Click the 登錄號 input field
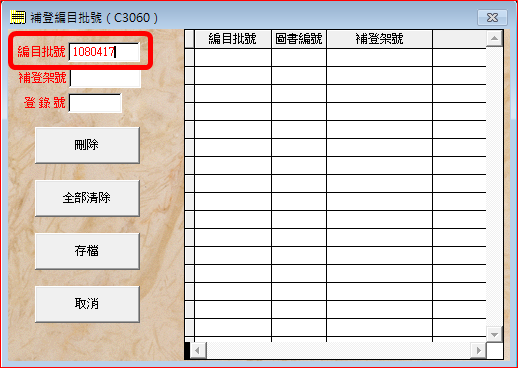Image resolution: width=518 pixels, height=368 pixels. point(95,103)
